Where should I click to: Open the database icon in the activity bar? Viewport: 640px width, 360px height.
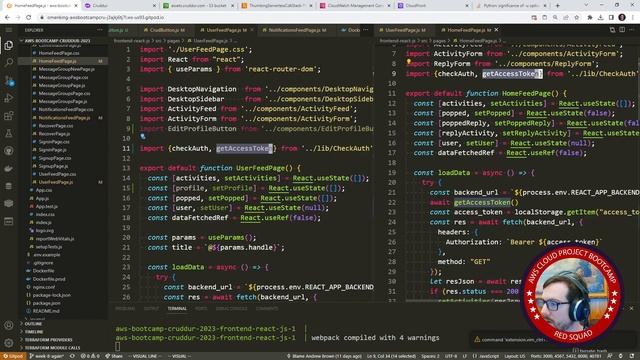tap(9, 186)
